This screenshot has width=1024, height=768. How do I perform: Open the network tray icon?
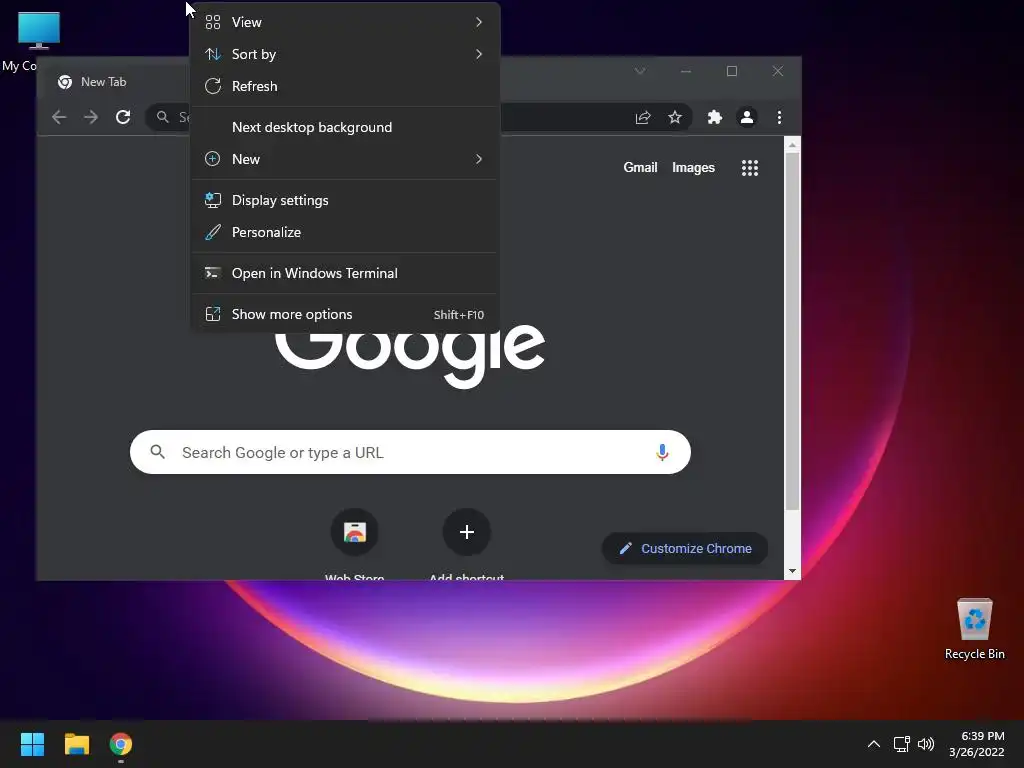click(x=902, y=744)
